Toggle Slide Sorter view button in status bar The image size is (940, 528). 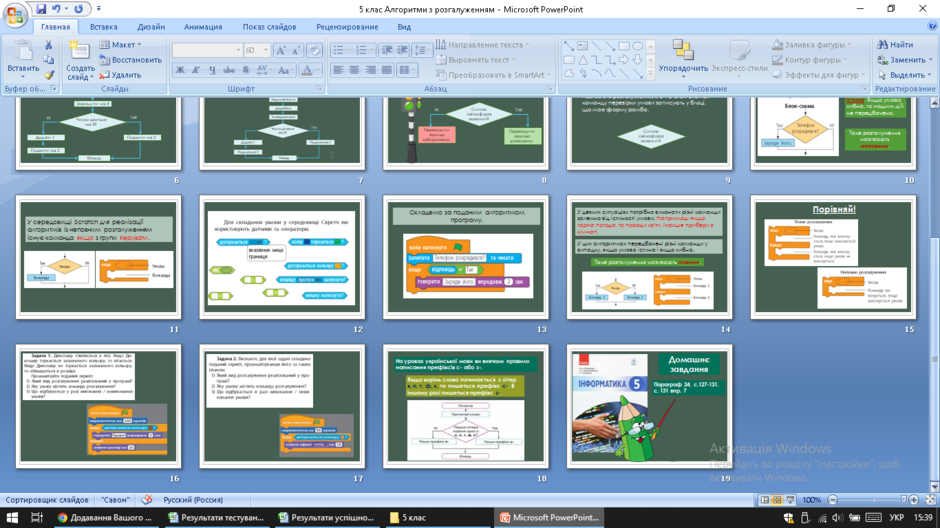[777, 500]
